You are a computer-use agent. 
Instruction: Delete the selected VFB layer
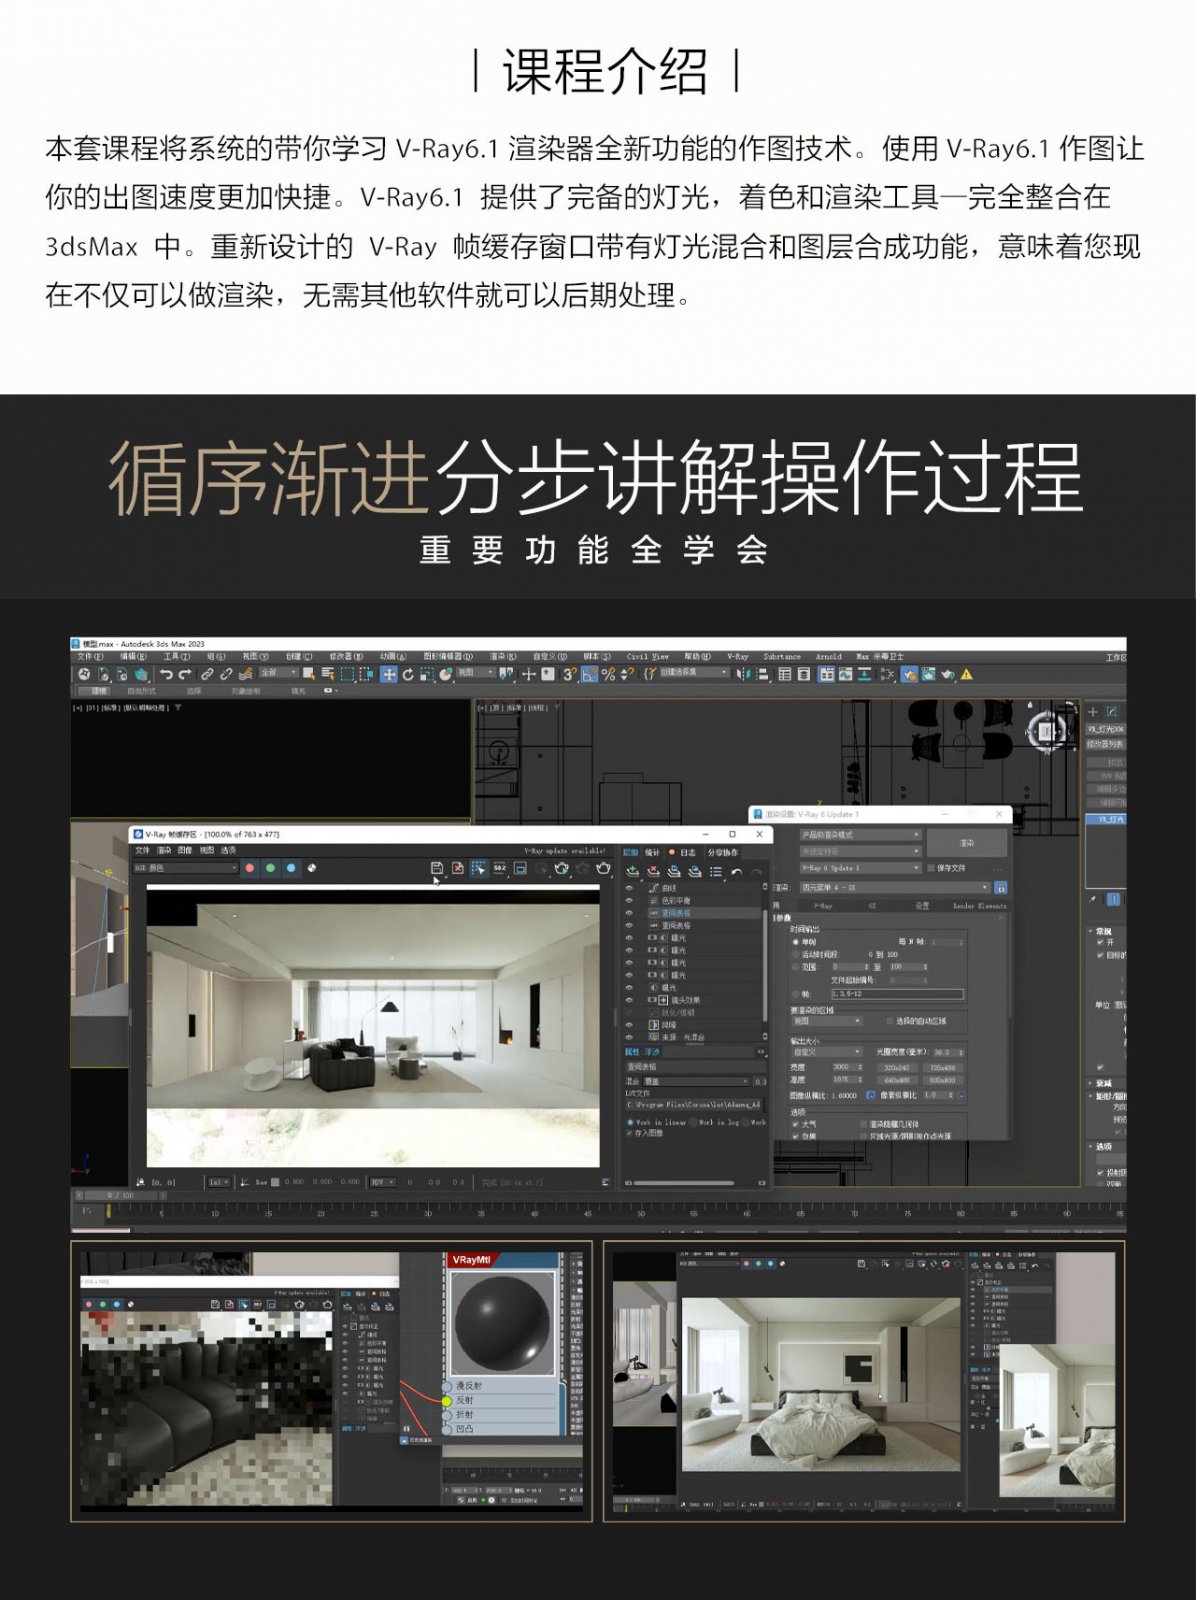653,872
